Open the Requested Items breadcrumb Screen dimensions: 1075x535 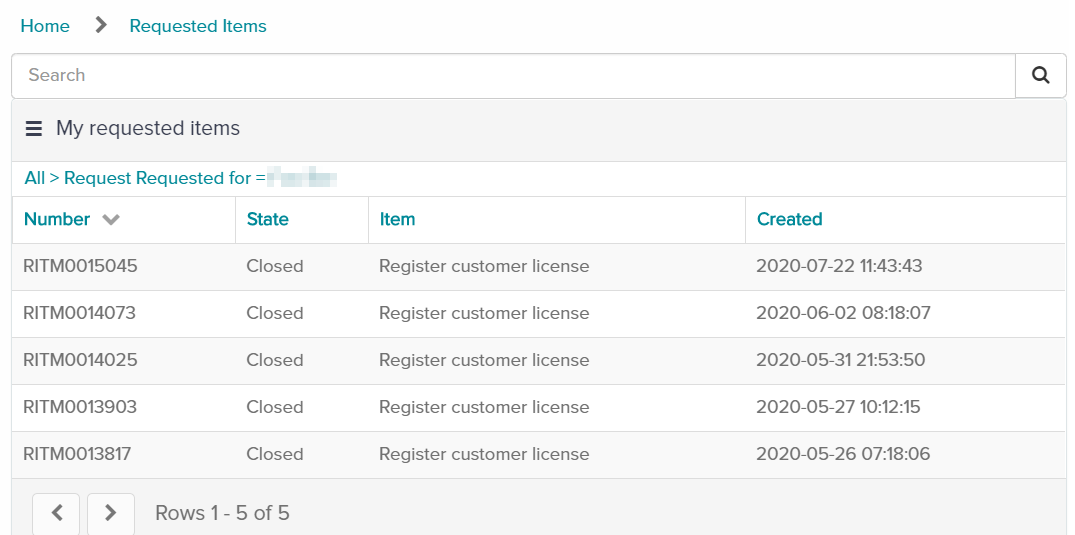point(198,26)
